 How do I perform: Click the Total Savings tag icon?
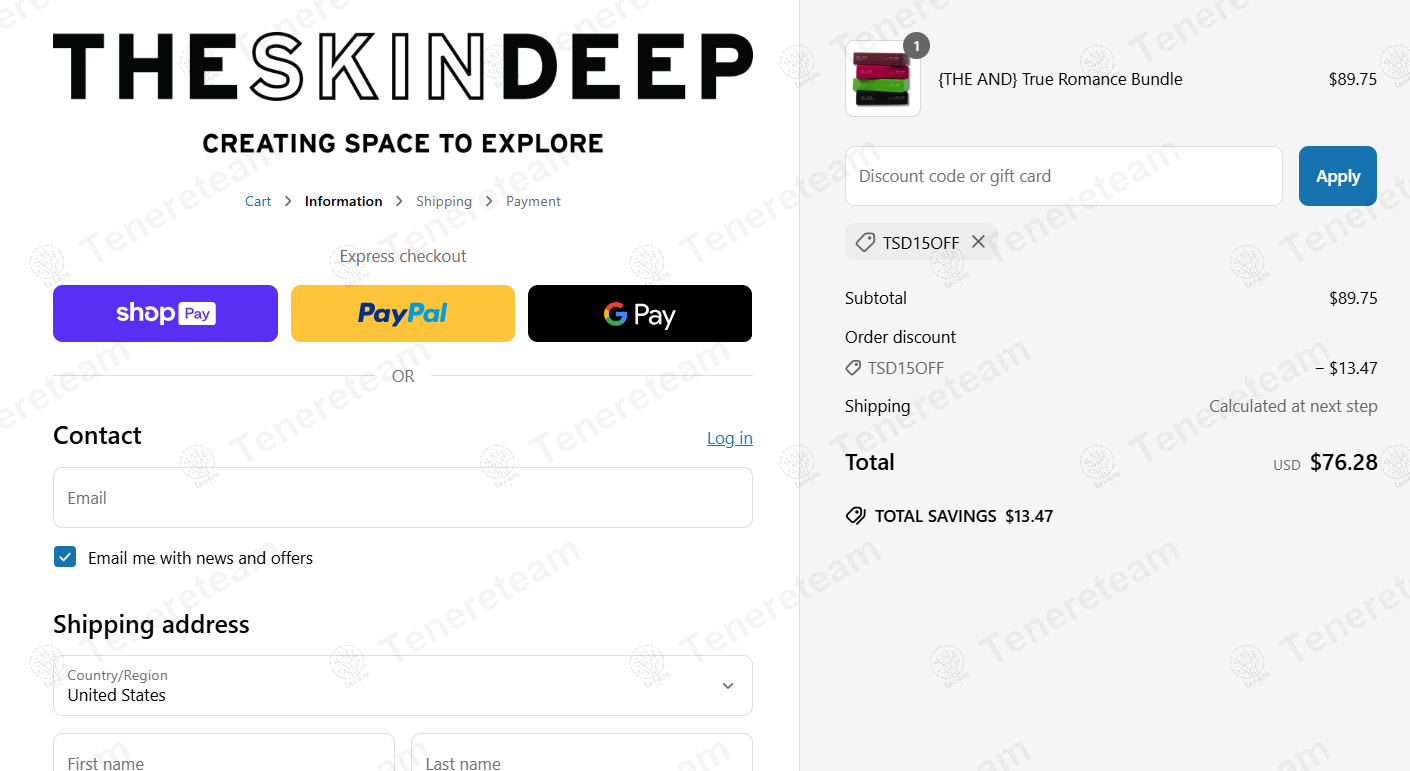(x=855, y=516)
